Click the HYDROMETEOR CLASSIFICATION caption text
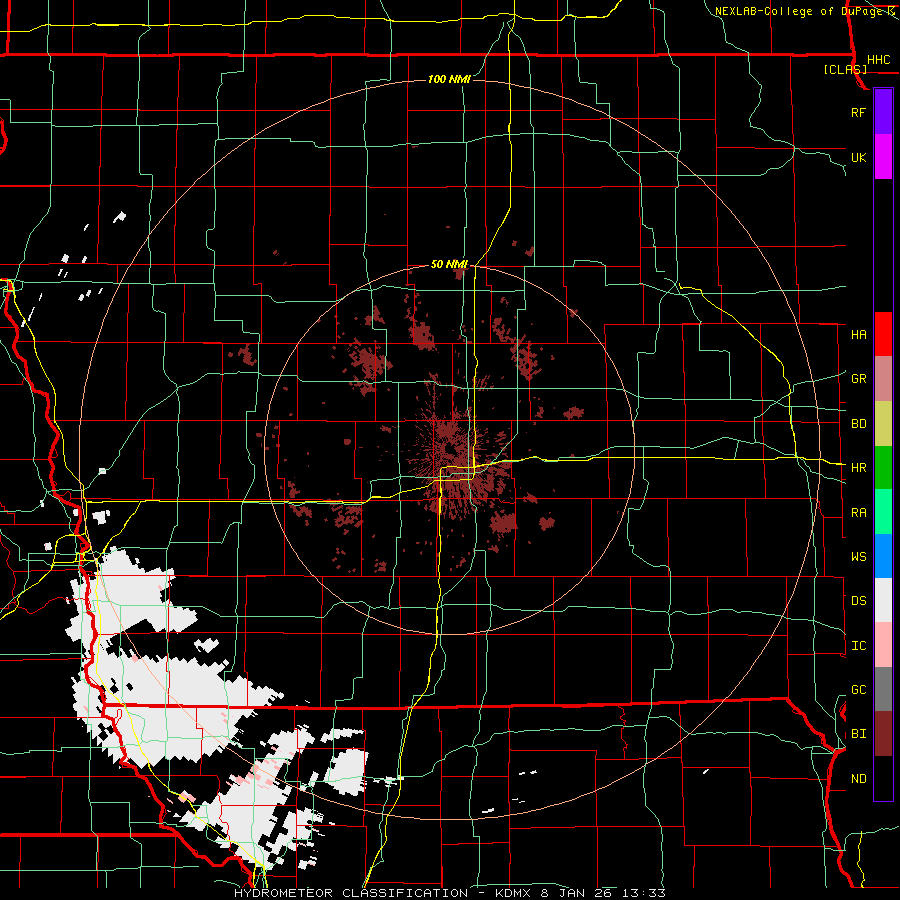Viewport: 900px width, 900px height. (351, 893)
